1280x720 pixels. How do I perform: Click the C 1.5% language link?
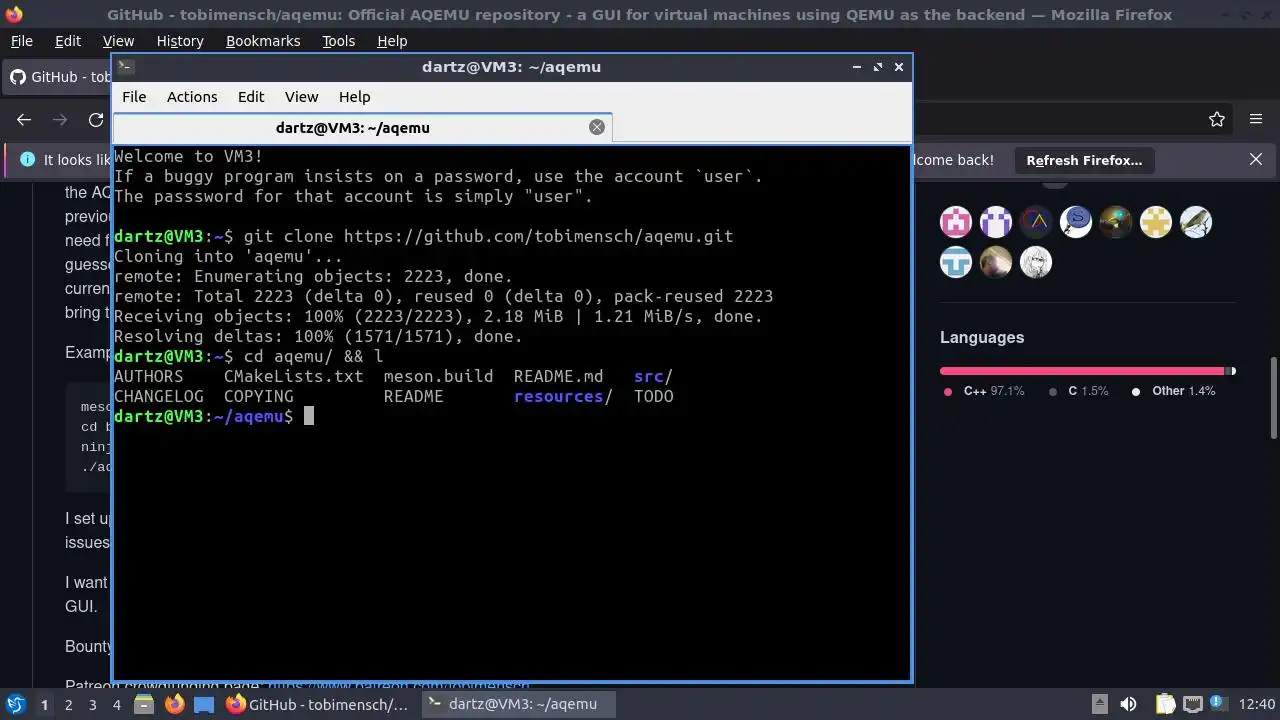(x=1079, y=391)
